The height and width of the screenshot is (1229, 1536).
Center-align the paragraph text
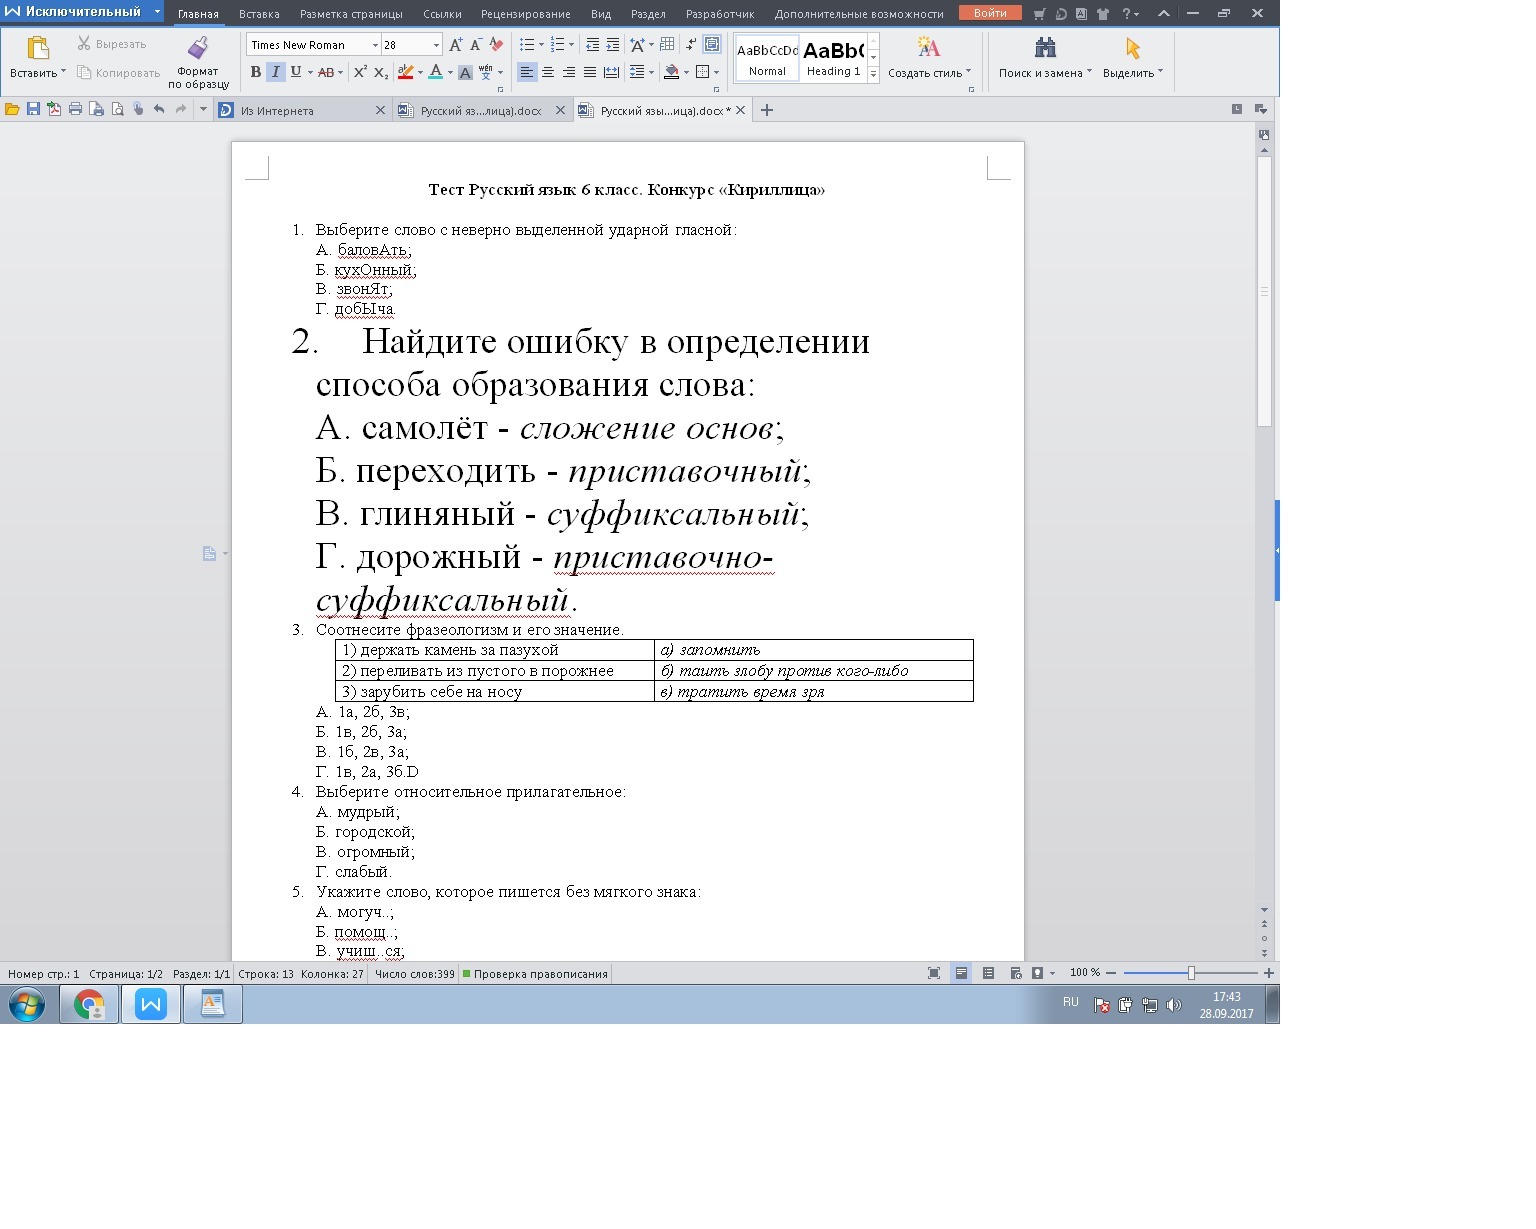coord(548,72)
